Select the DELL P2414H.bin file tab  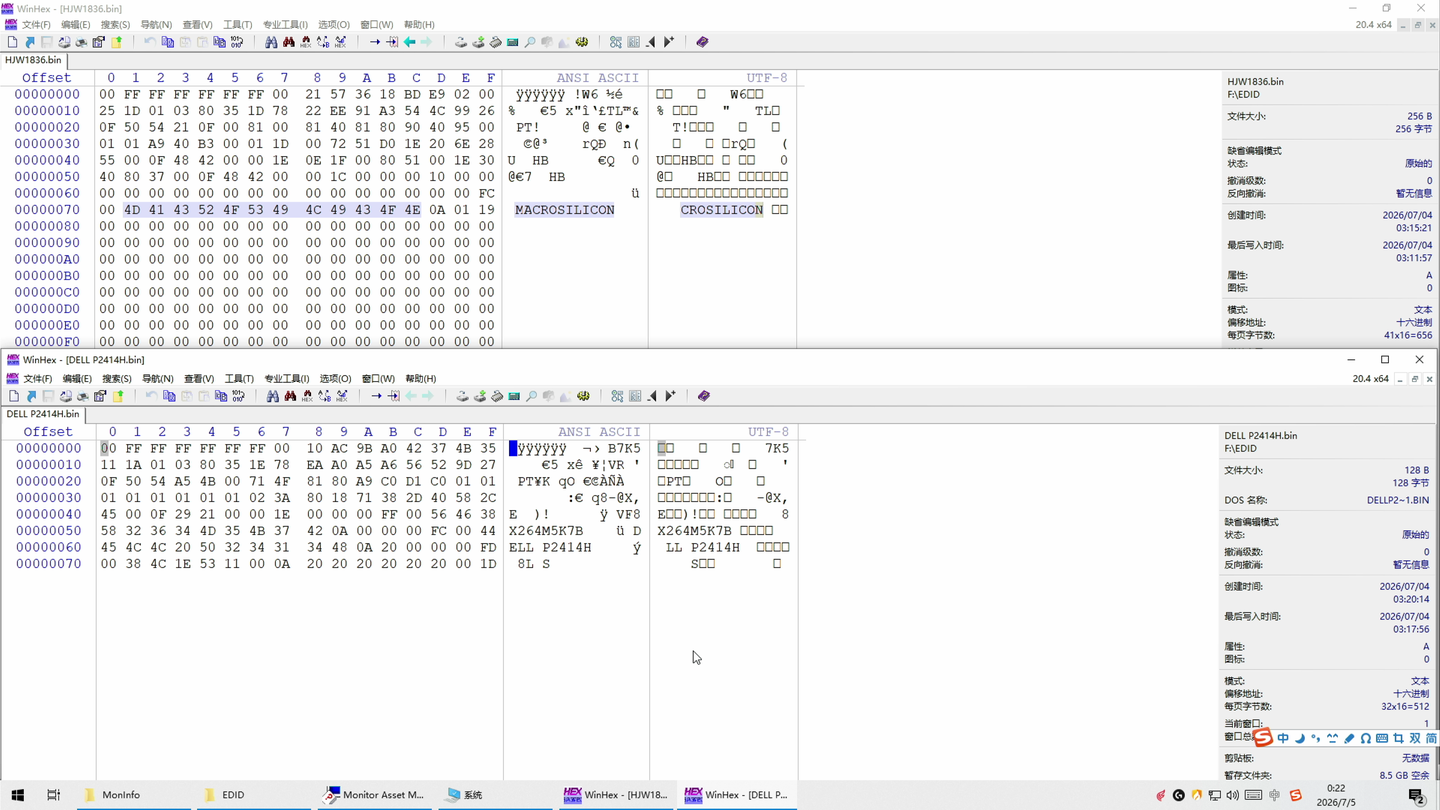point(43,414)
